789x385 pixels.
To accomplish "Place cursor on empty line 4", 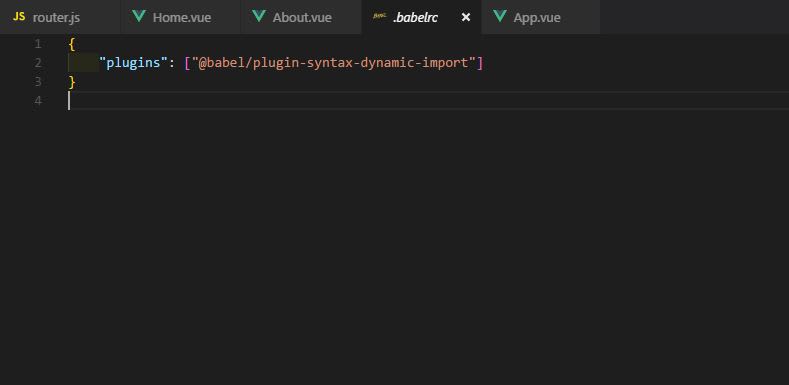I will coord(428,101).
